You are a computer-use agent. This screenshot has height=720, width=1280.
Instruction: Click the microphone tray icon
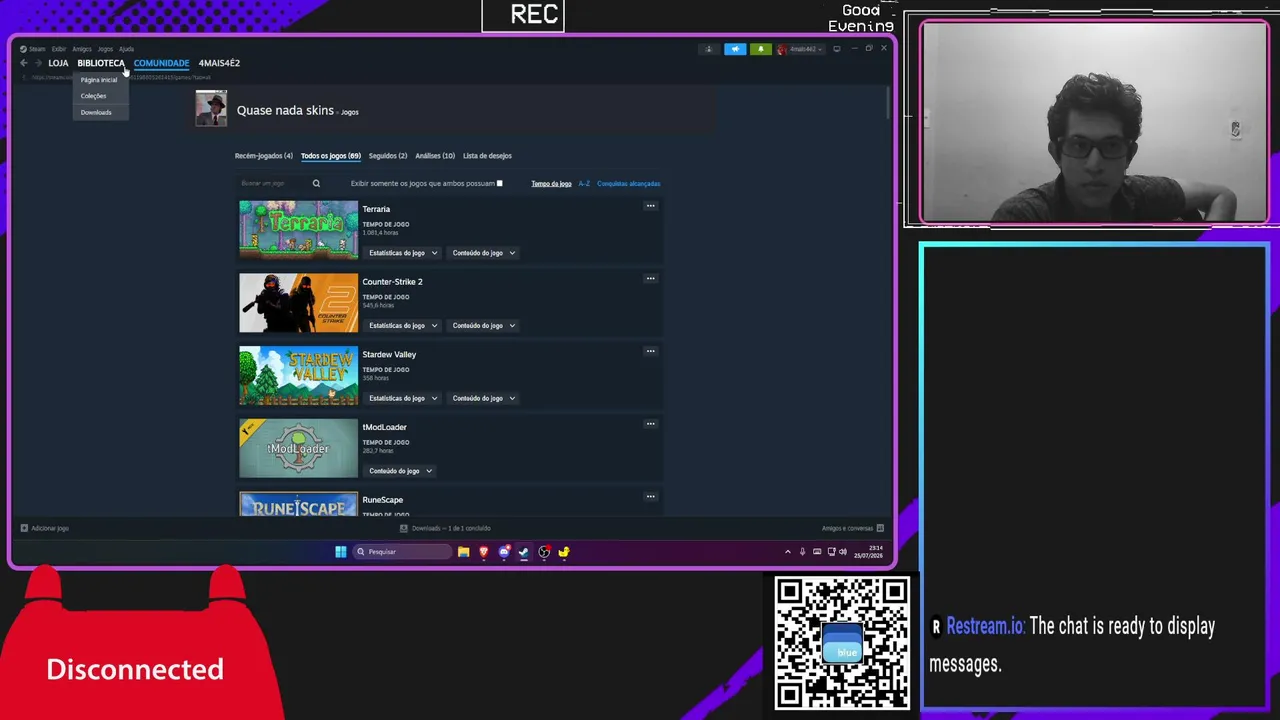tap(802, 552)
